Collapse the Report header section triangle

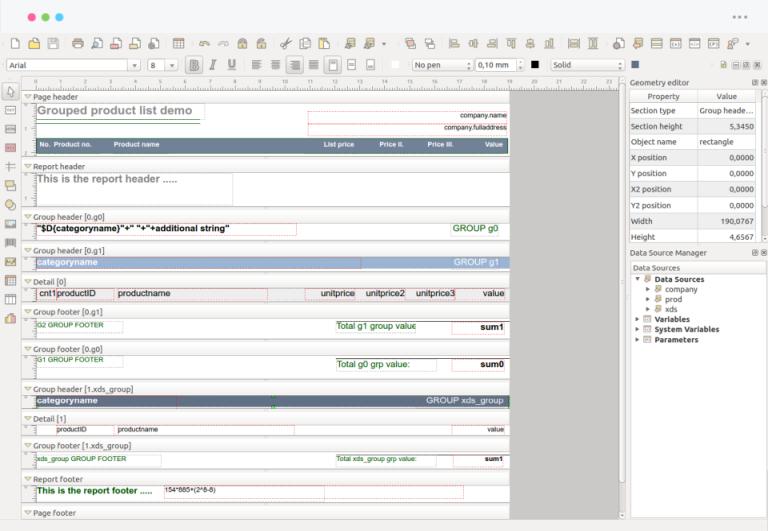28,167
